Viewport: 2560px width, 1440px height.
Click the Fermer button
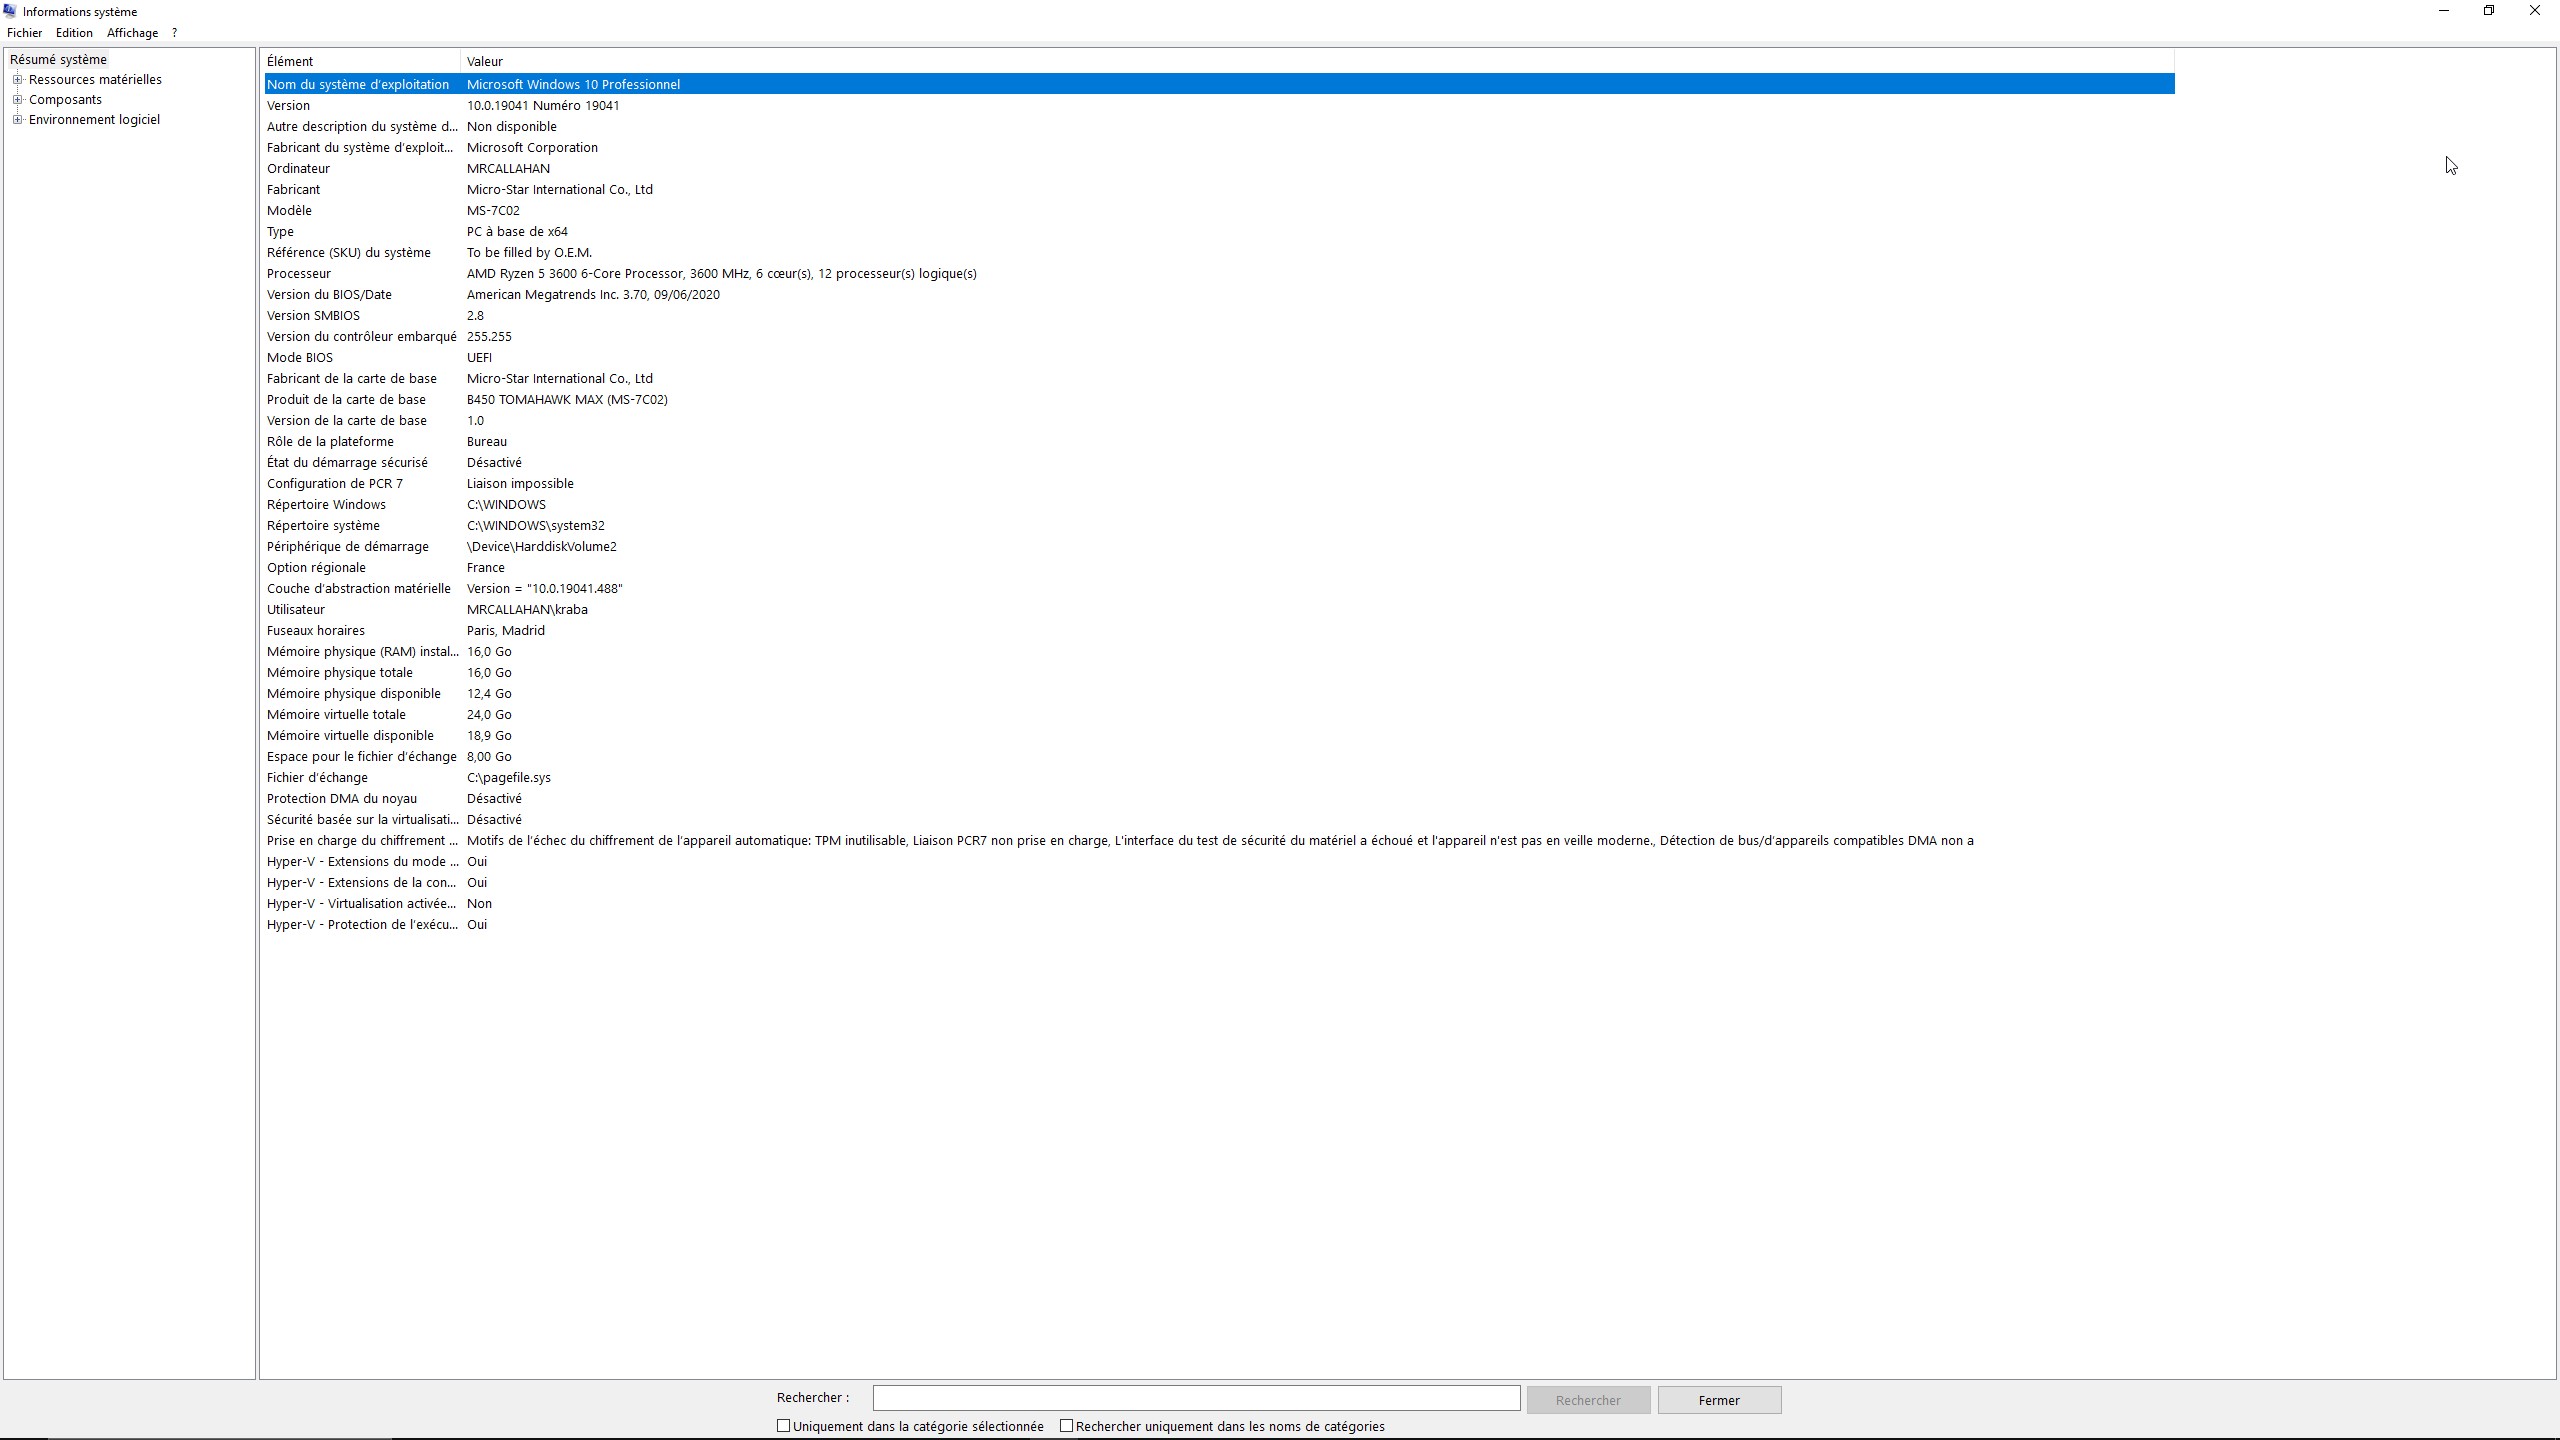click(x=1719, y=1400)
